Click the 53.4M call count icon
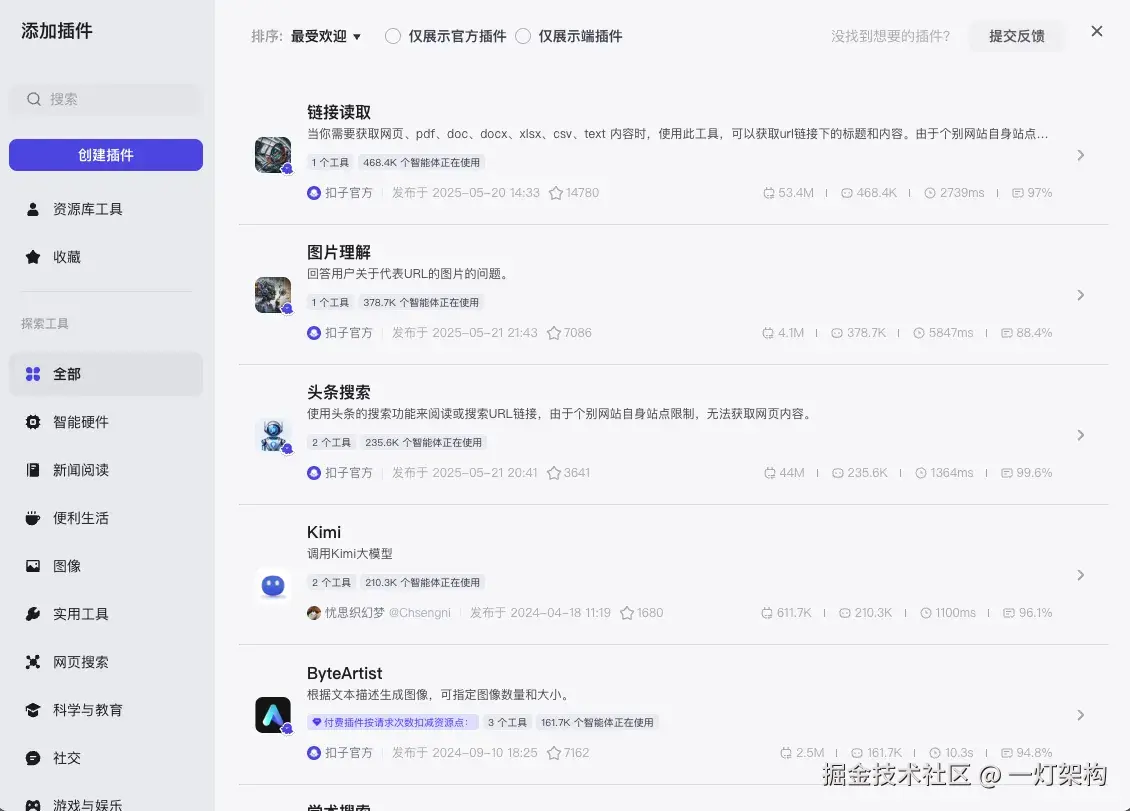The width and height of the screenshot is (1130, 811). pos(769,193)
